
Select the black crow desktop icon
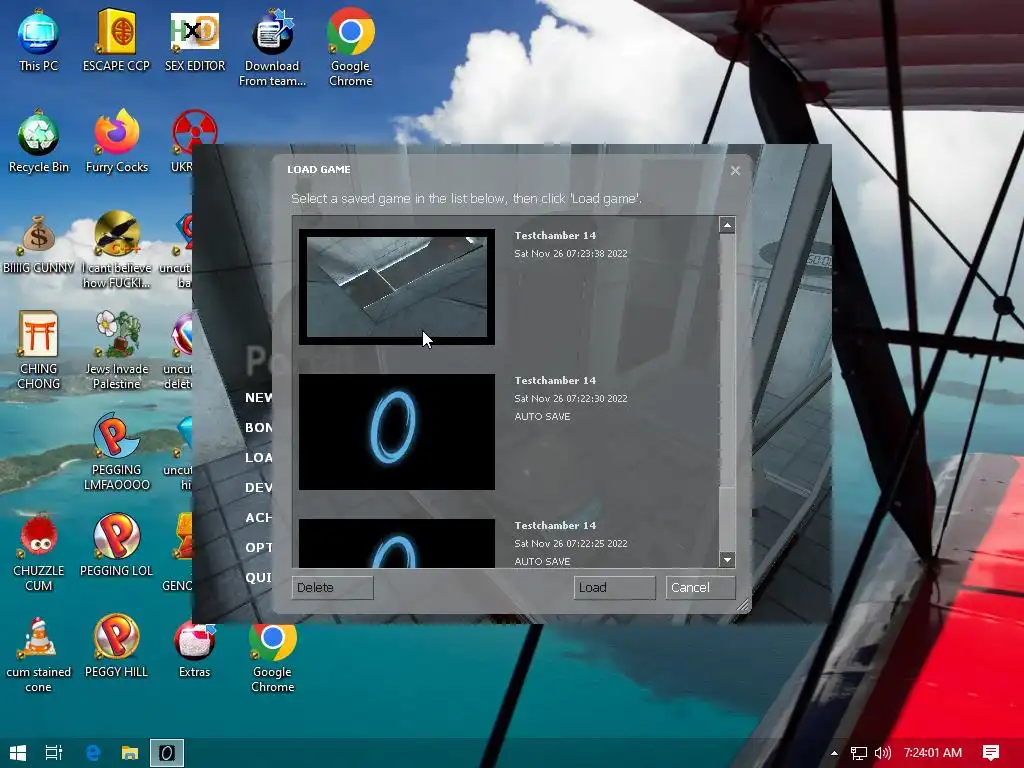pyautogui.click(x=116, y=251)
